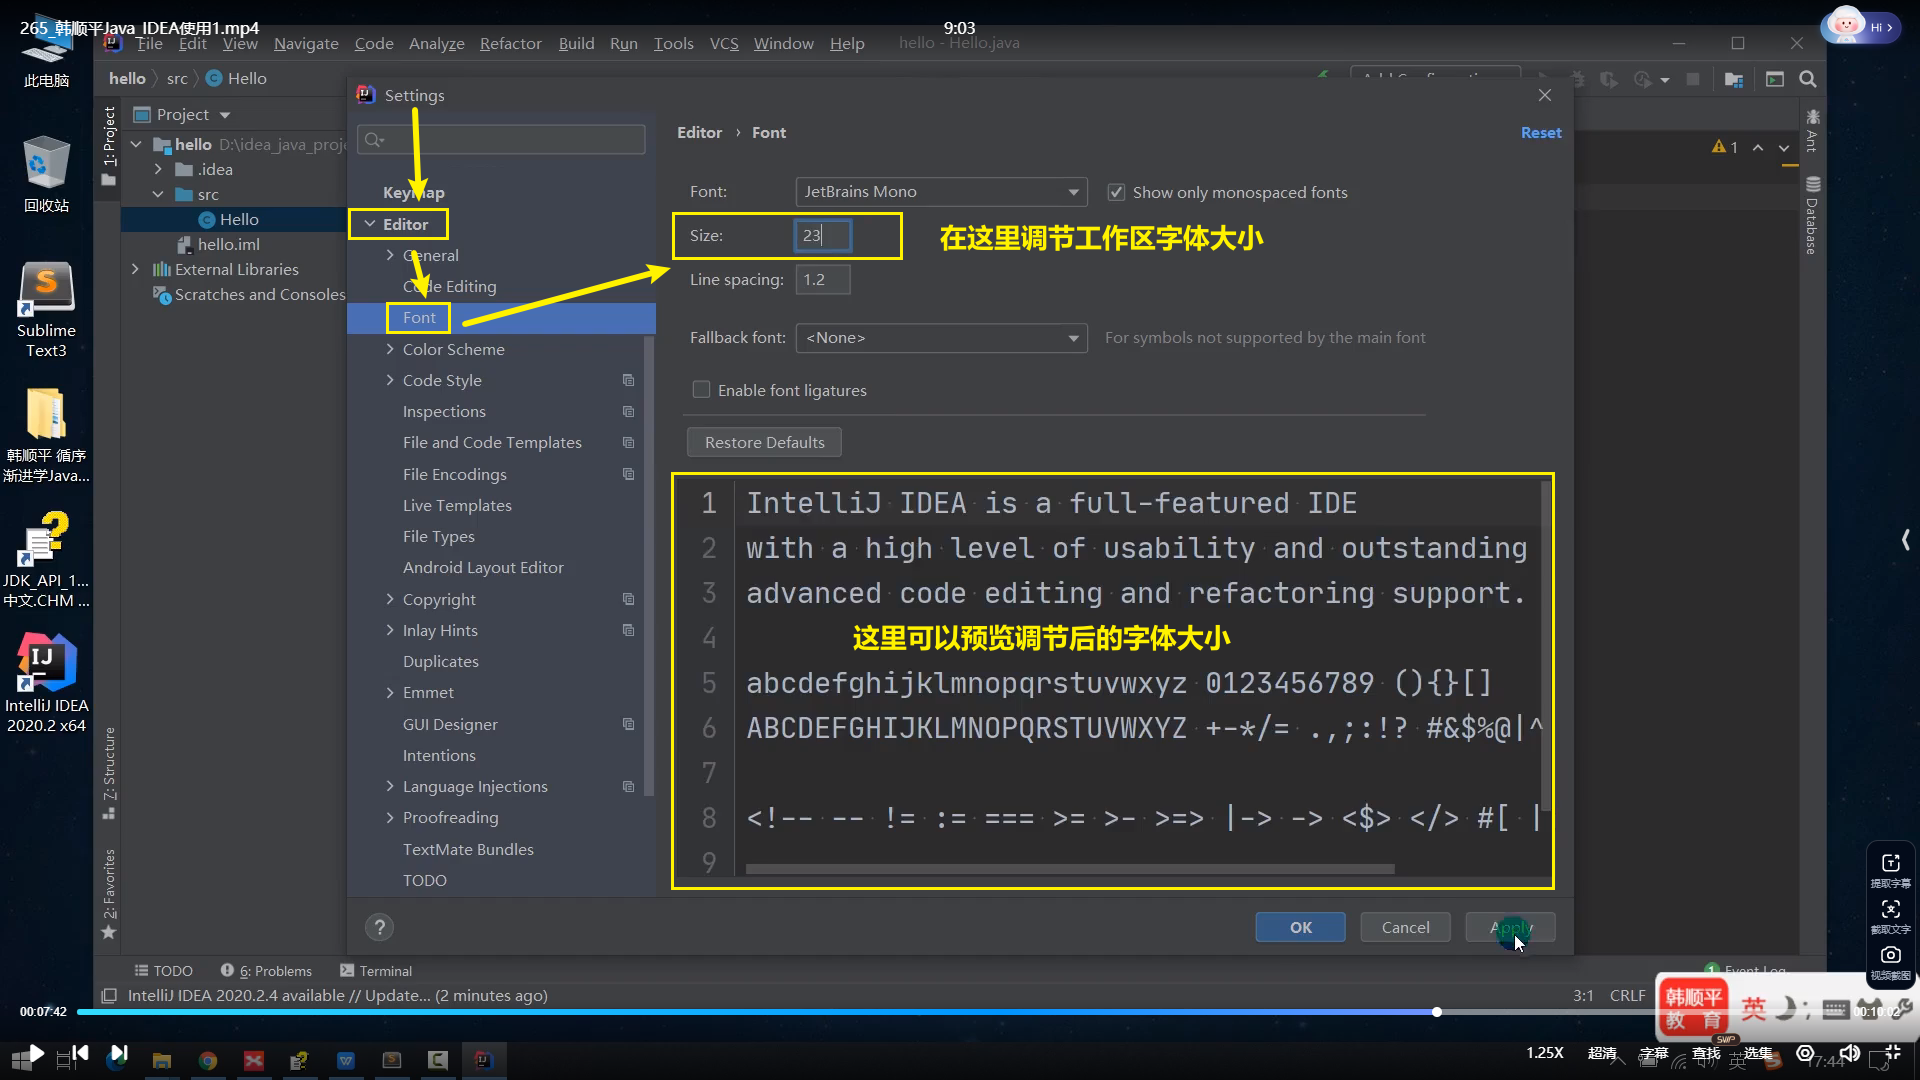Open the Fallback font dropdown
The height and width of the screenshot is (1080, 1920).
click(940, 338)
